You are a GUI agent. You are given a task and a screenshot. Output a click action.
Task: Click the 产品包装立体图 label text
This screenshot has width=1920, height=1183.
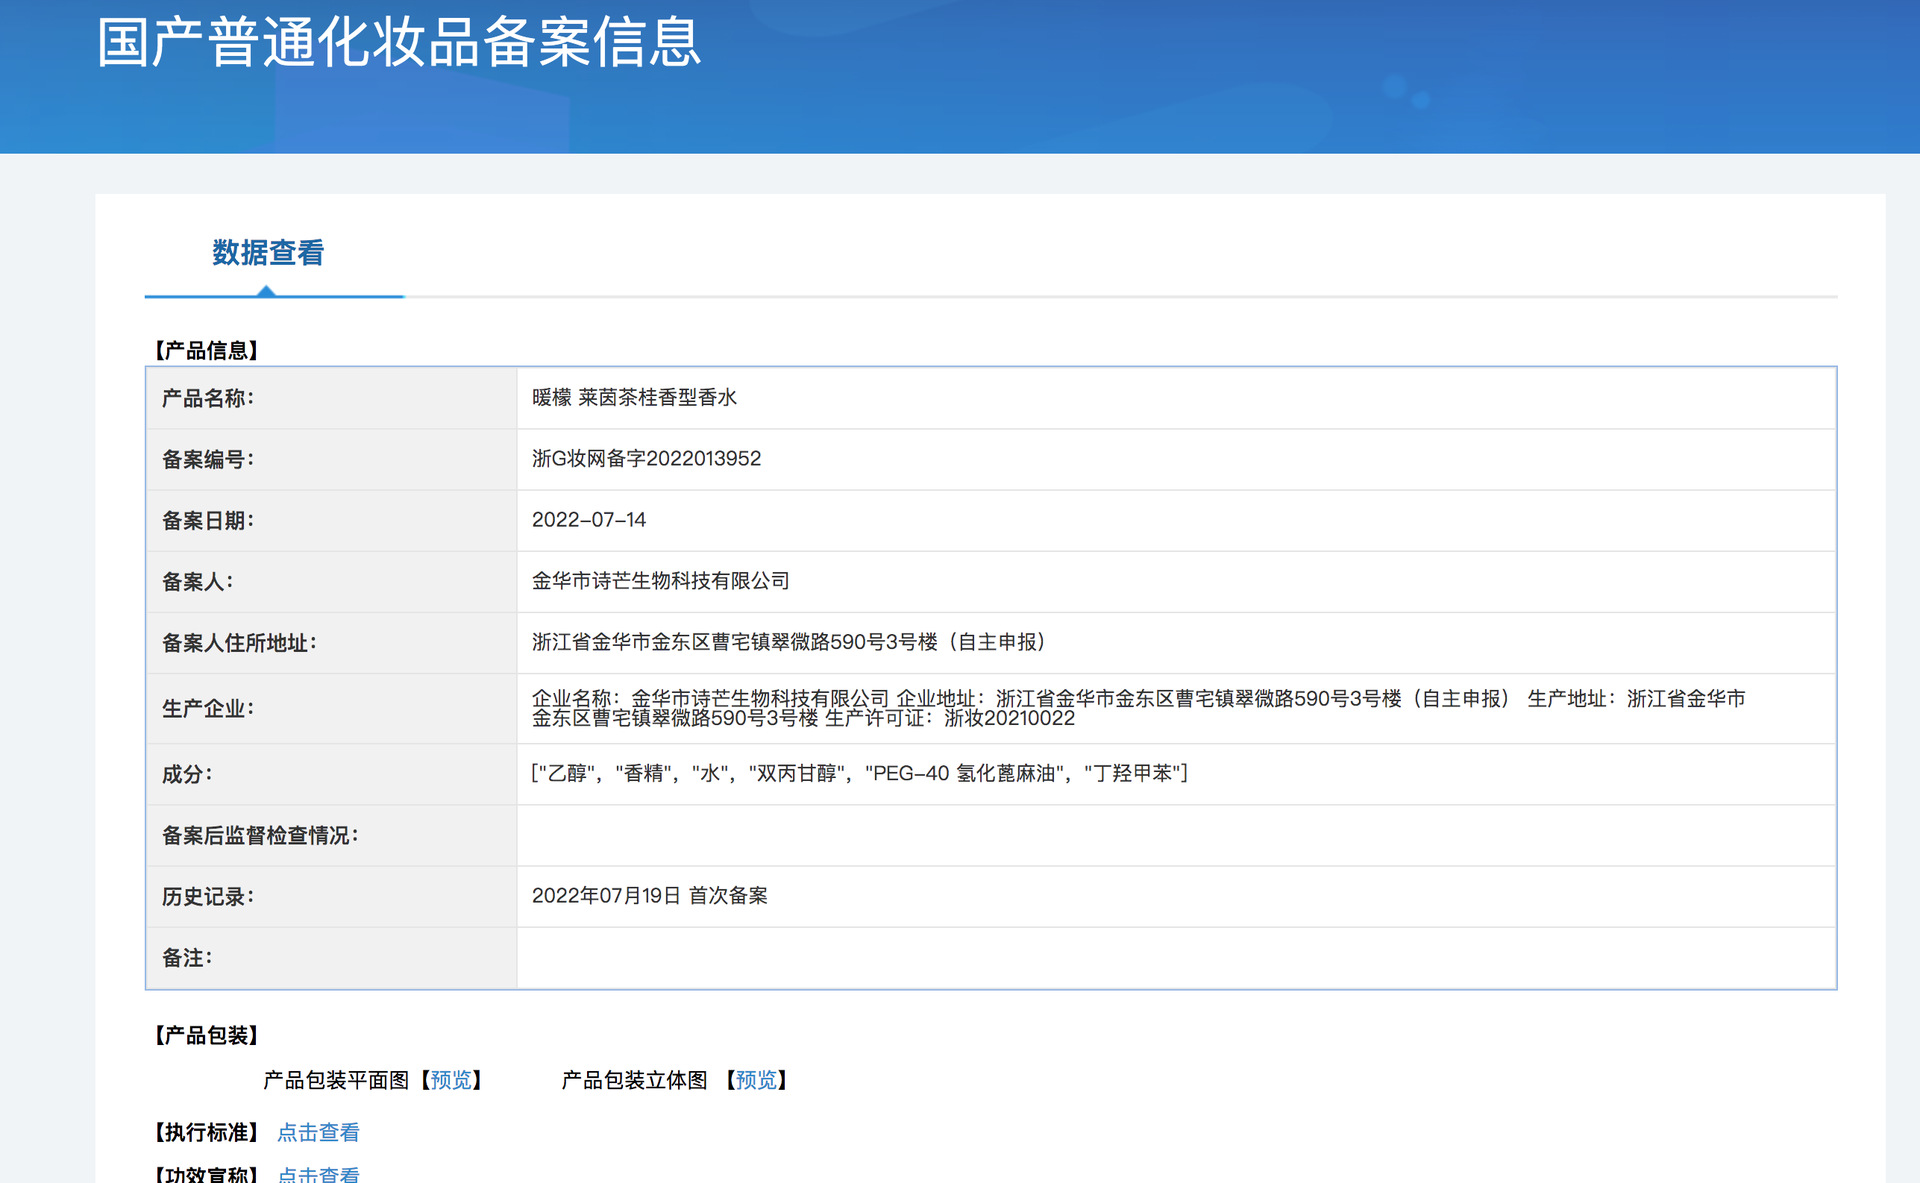634,1080
